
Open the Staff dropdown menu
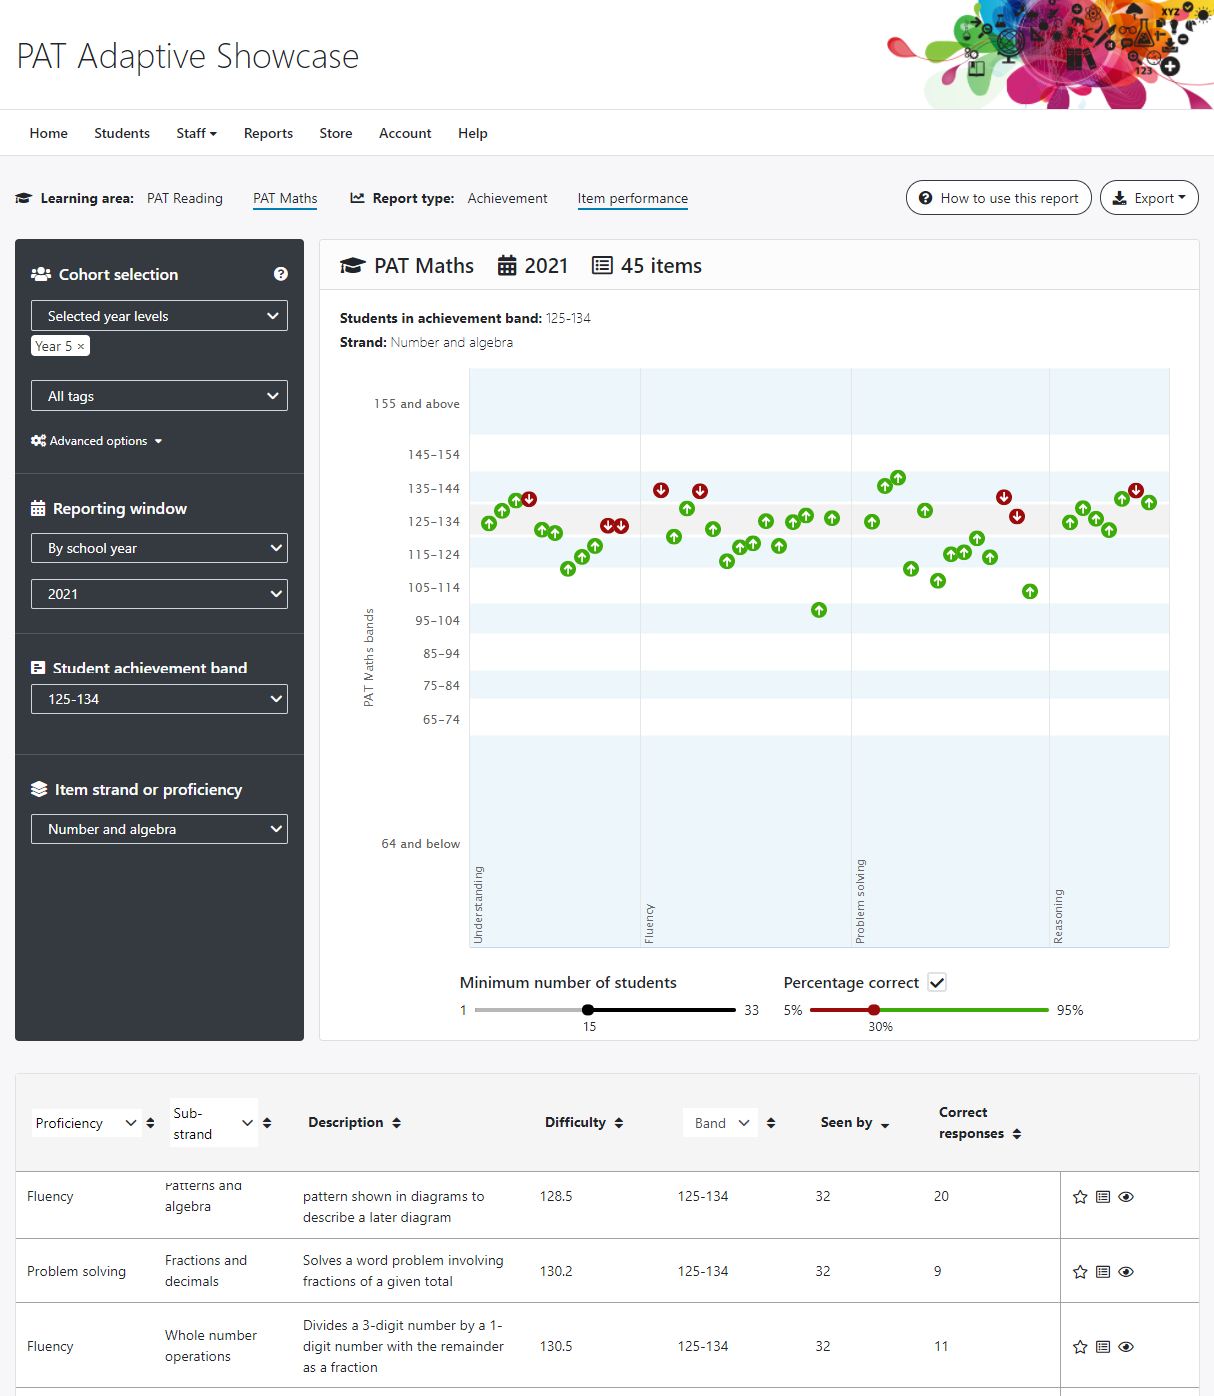point(197,133)
